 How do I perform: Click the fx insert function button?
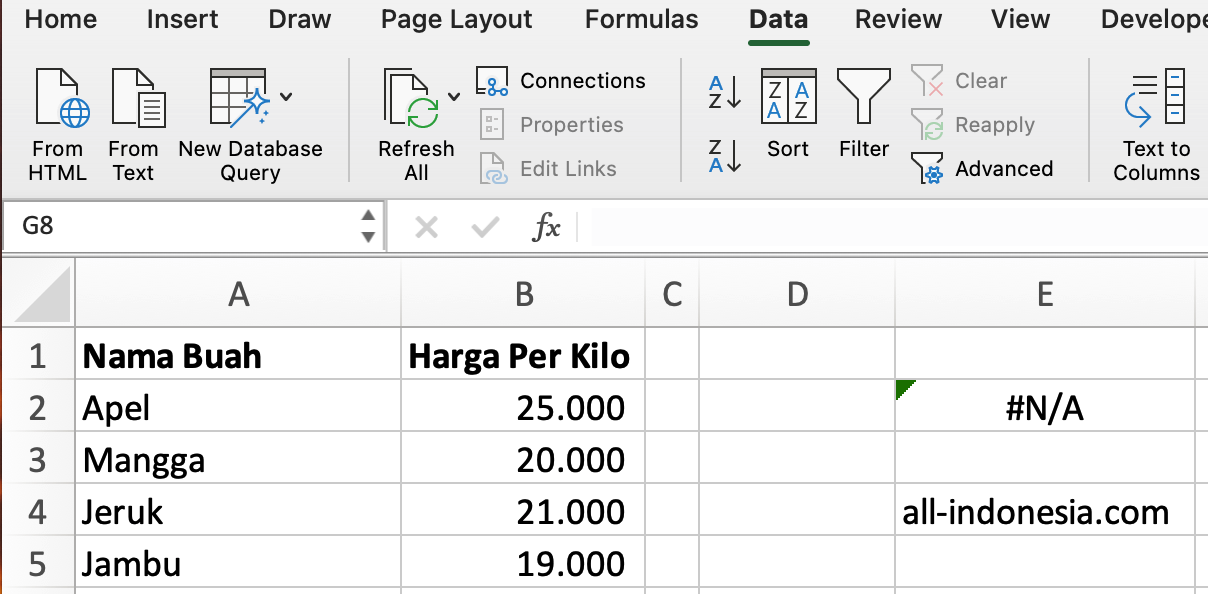[x=546, y=227]
